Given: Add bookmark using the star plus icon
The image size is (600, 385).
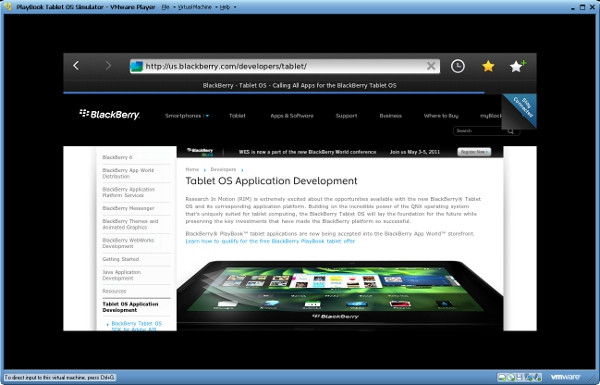Looking at the screenshot, I should (x=518, y=66).
